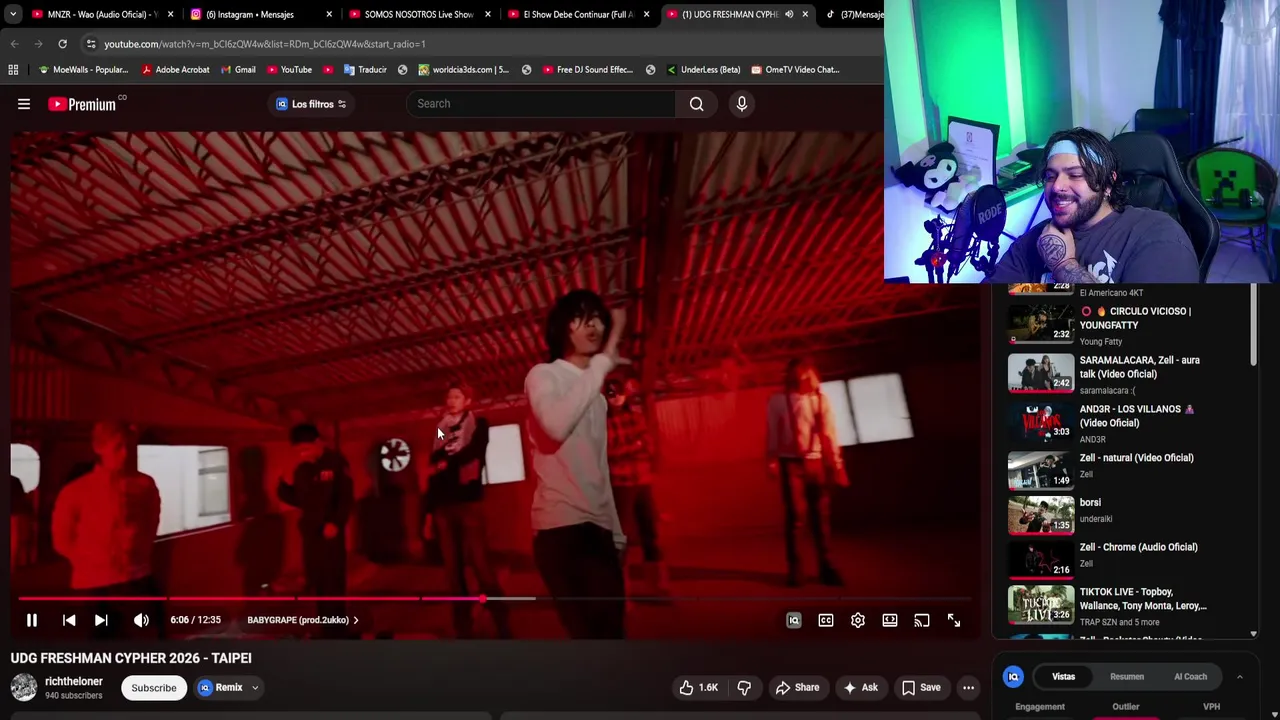Switch to TikTok (37) Mensajes tab

click(855, 14)
